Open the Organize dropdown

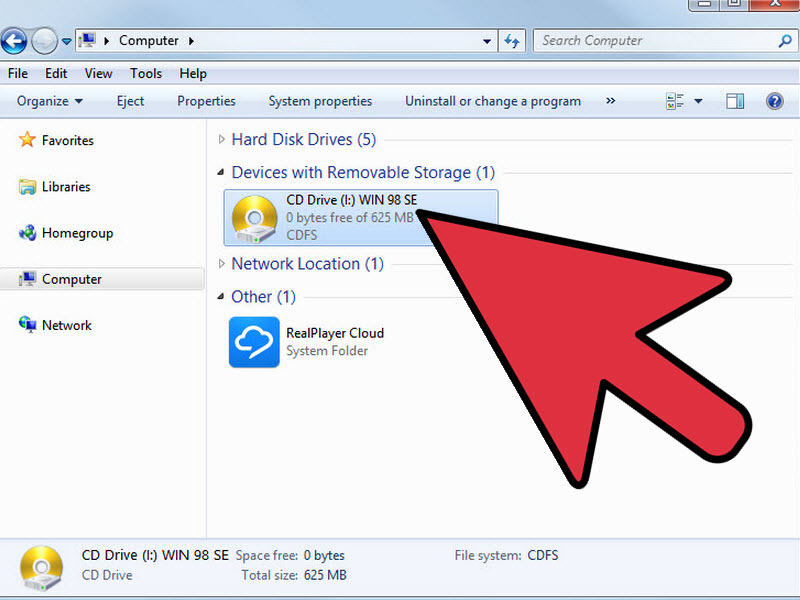tap(49, 101)
